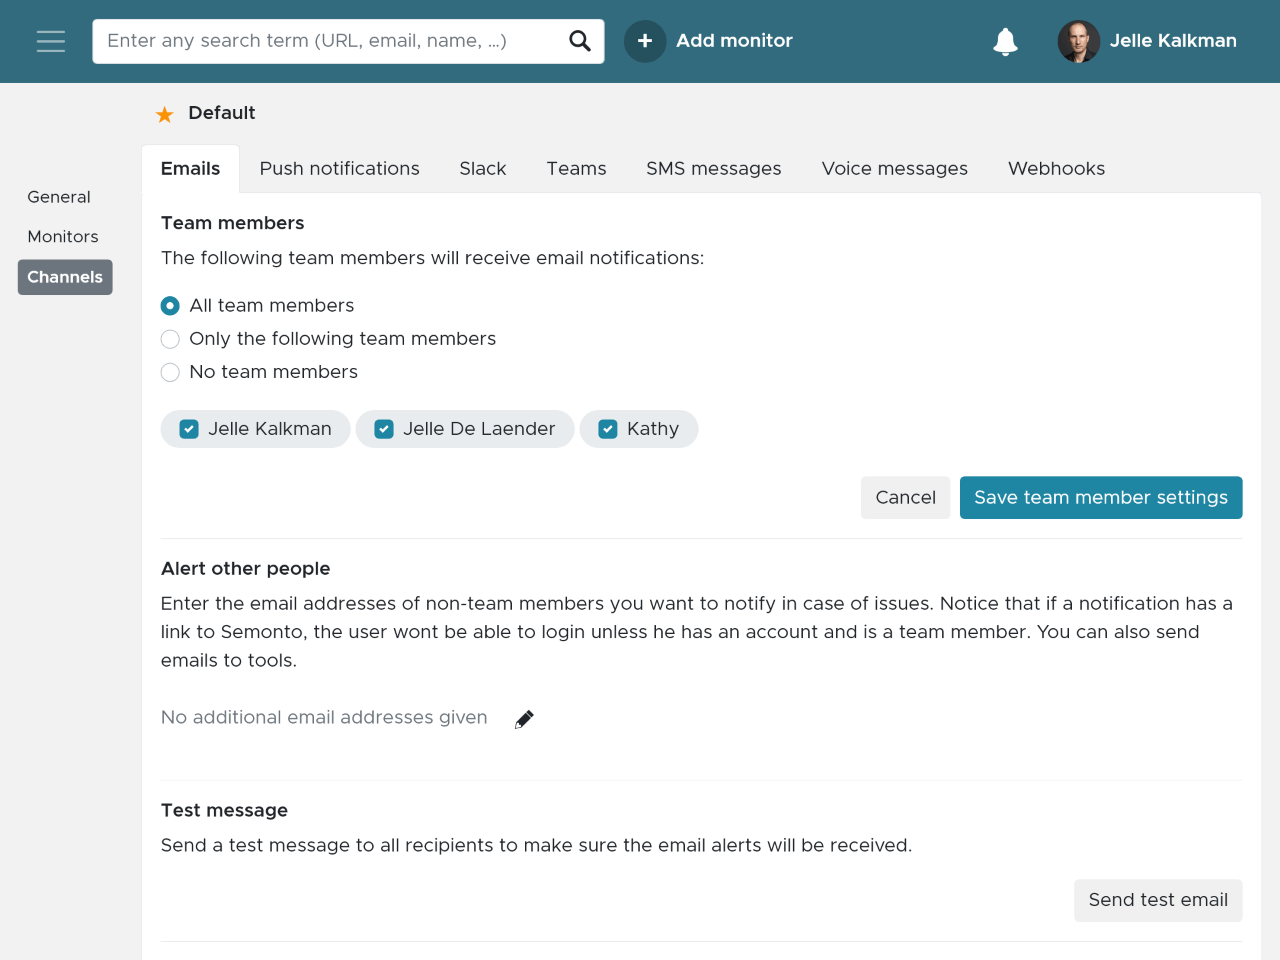
Task: Untick the Kathy checkbox
Action: coord(608,429)
